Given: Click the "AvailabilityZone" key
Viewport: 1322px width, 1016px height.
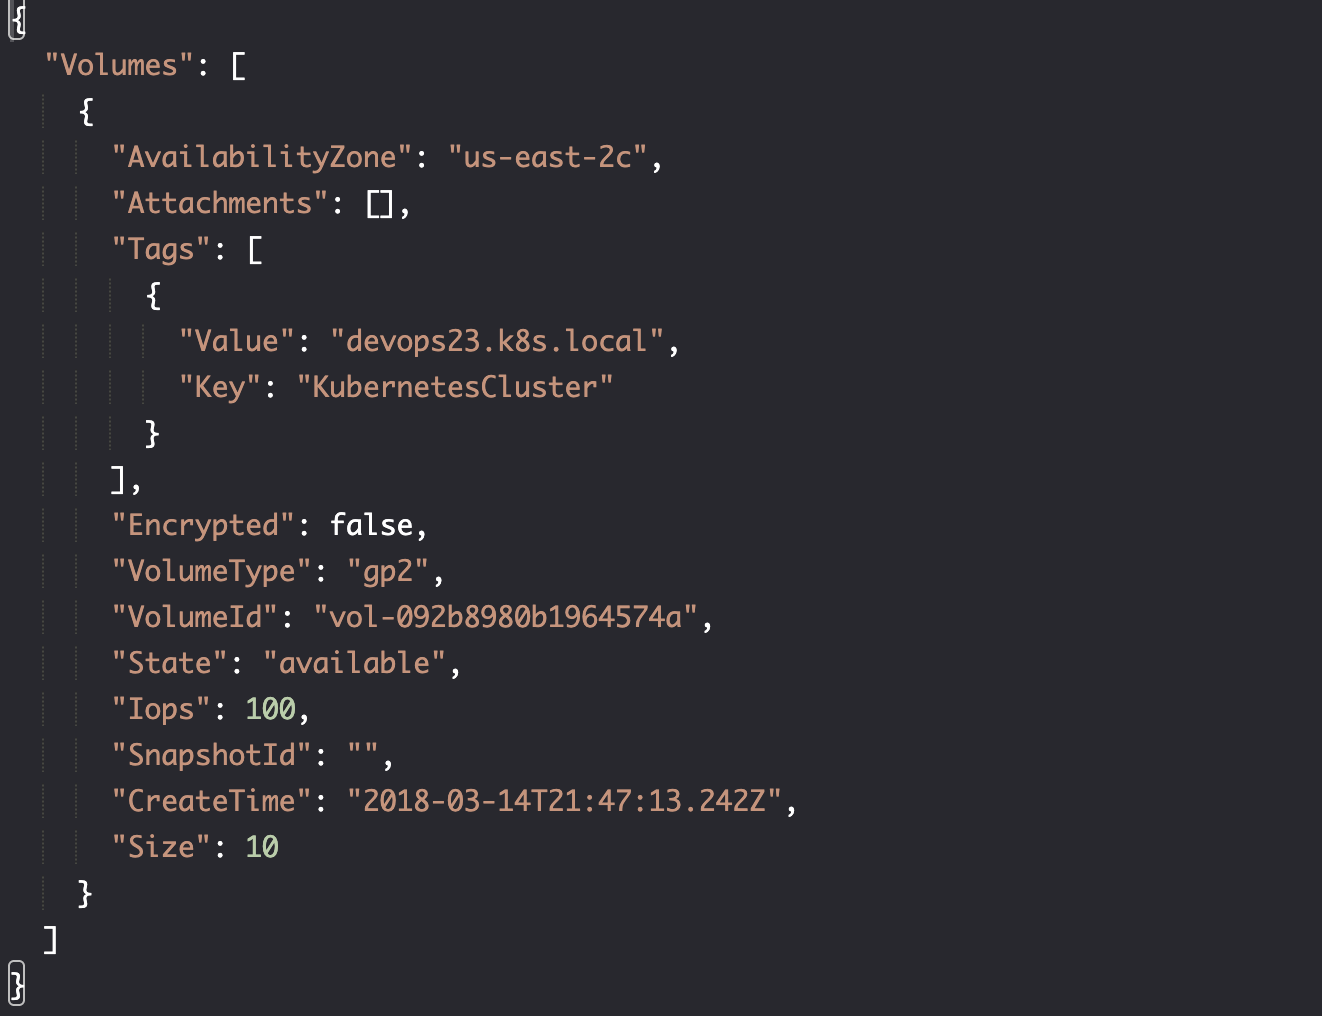Looking at the screenshot, I should click(x=262, y=158).
